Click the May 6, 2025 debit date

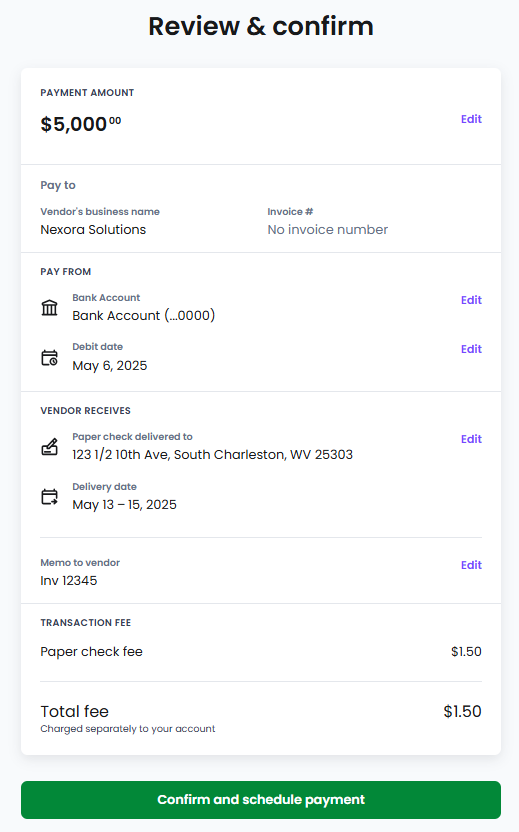[x=109, y=366]
